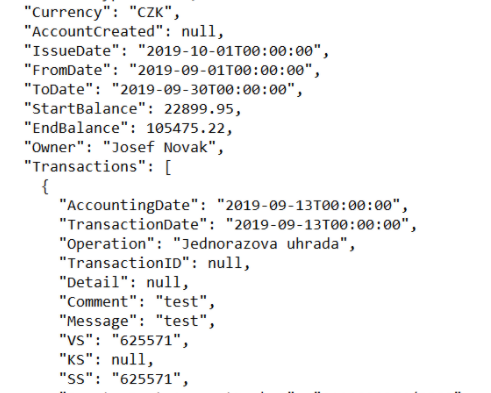Screen dimensions: 491x393
Task: Click the AccountingDate value 2019-09-13T00:00:00
Action: (x=308, y=205)
